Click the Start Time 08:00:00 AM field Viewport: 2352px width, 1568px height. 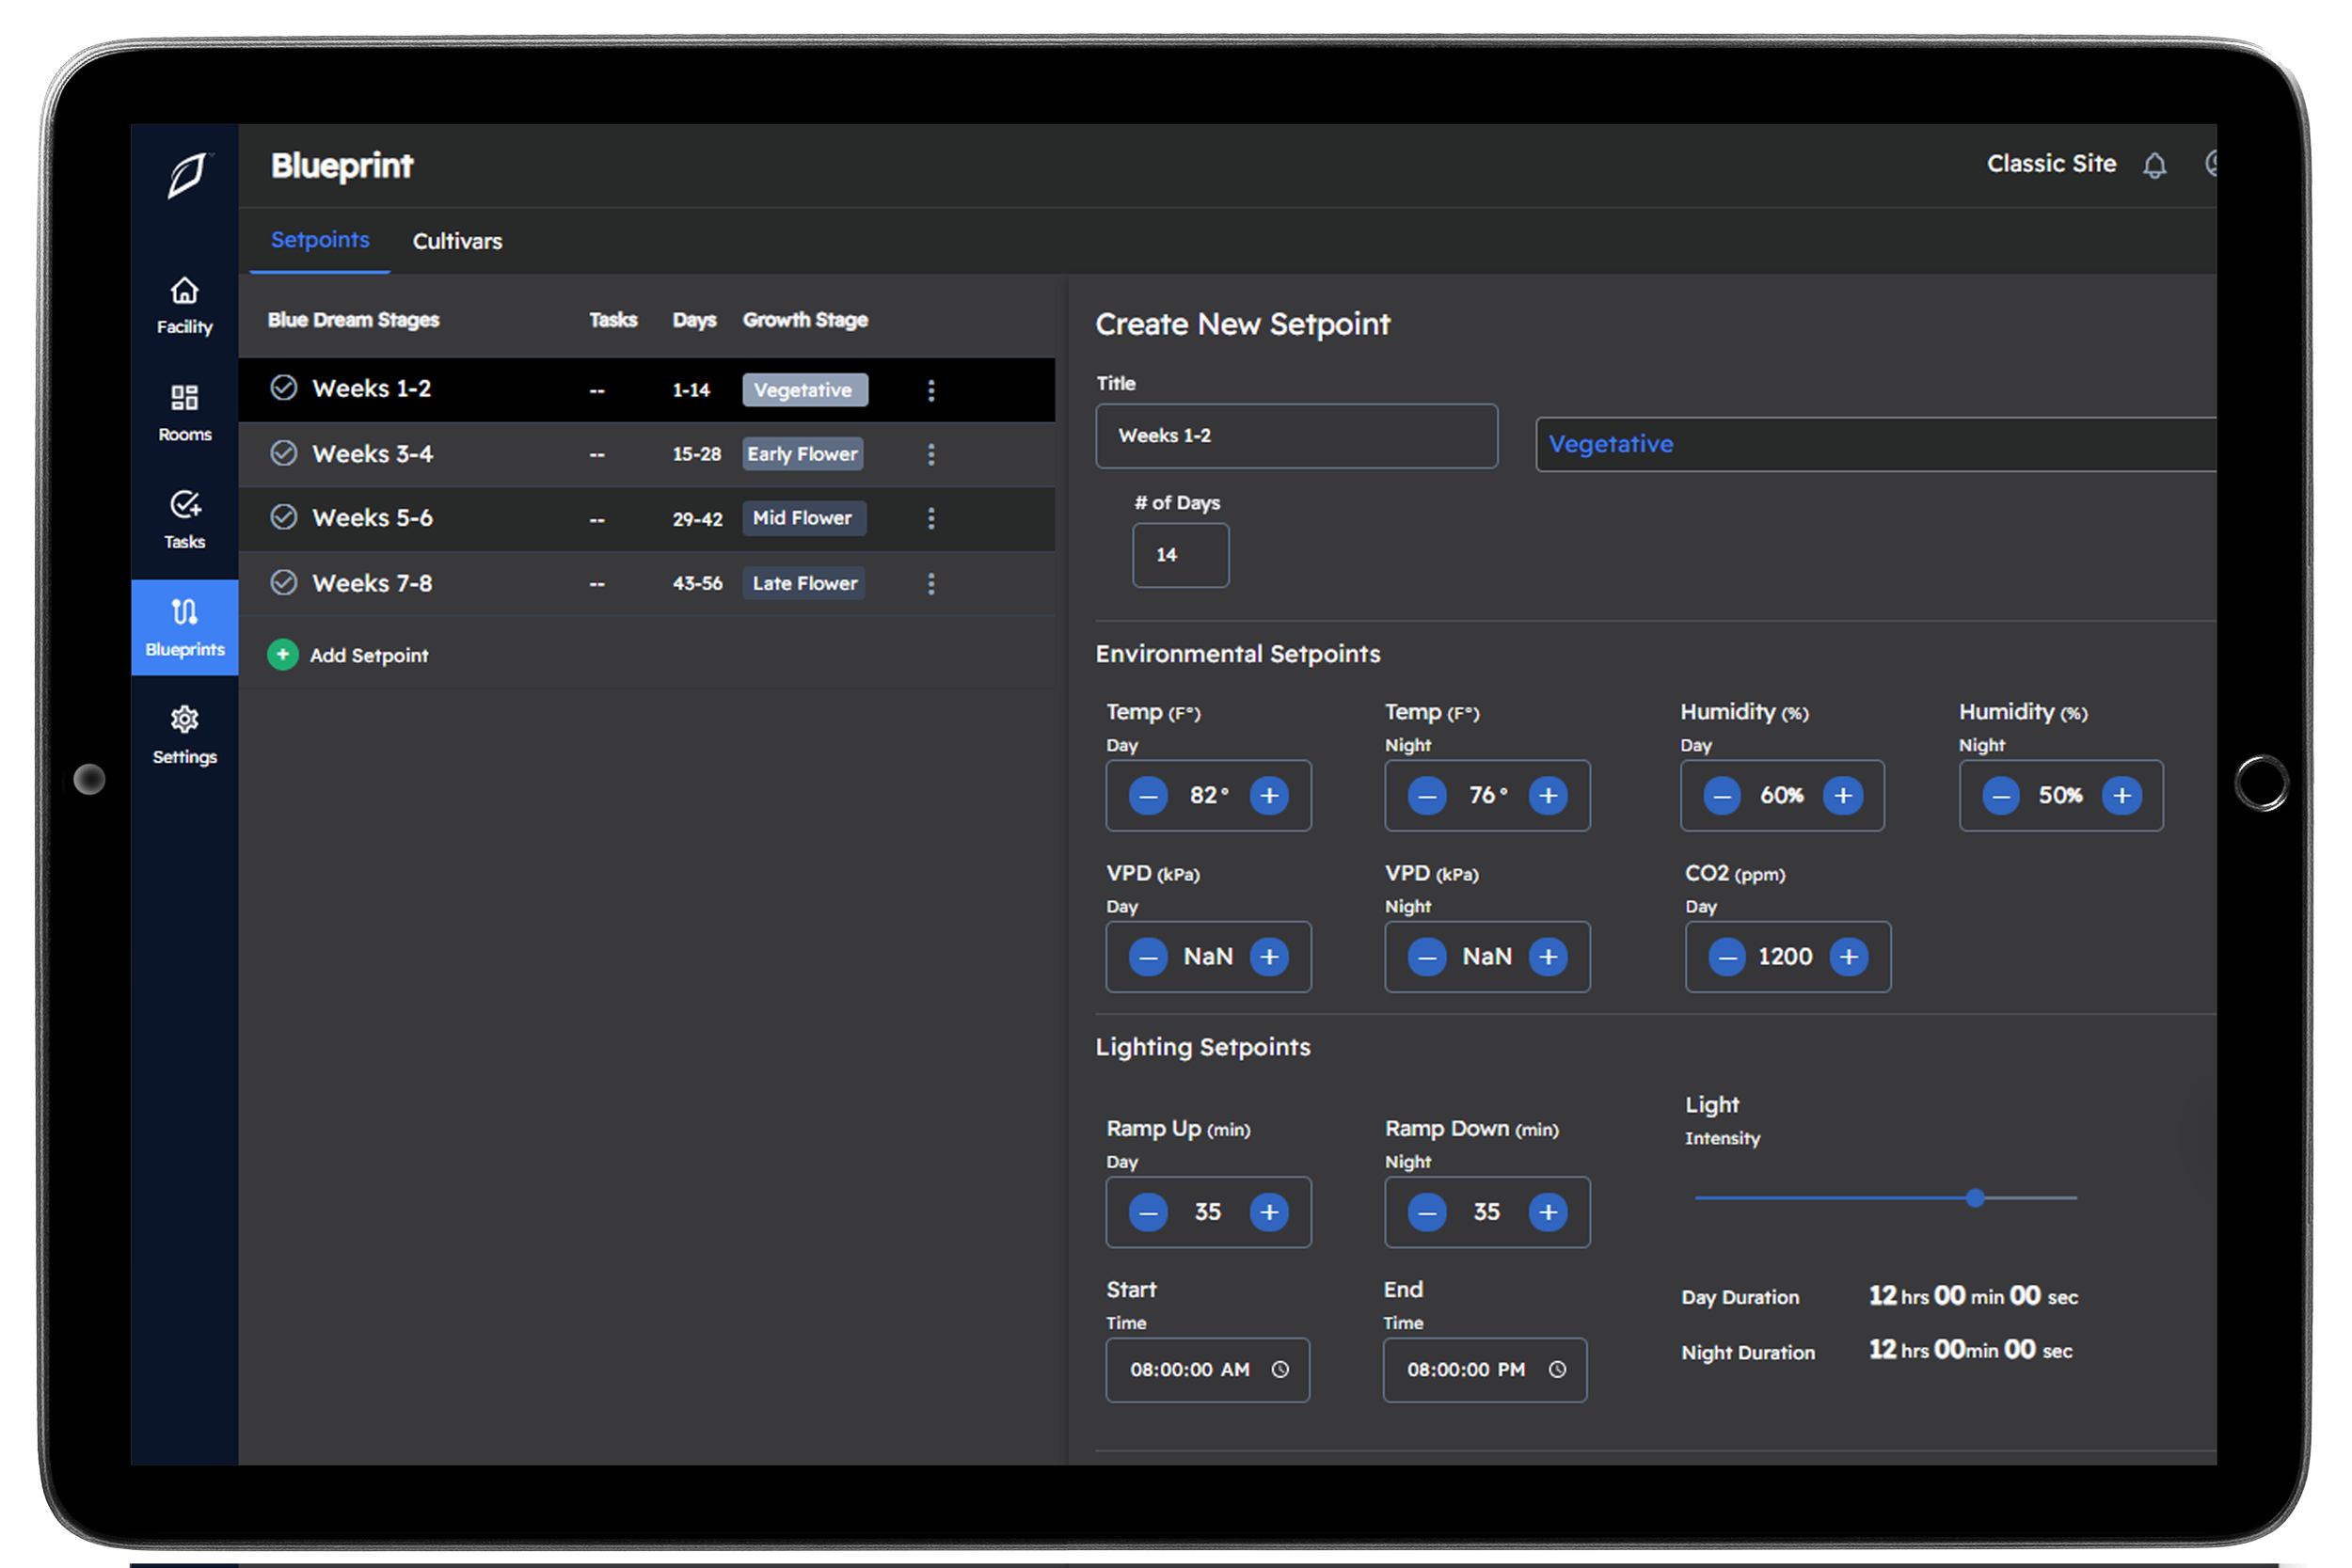tap(1207, 1369)
